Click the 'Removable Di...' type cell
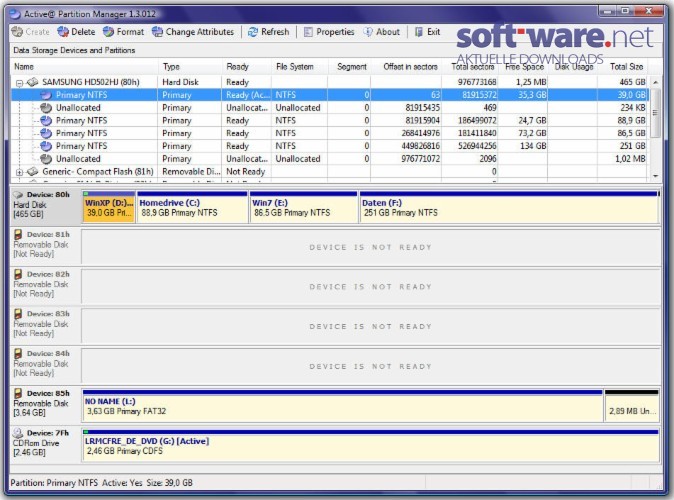Image resolution: width=674 pixels, height=500 pixels. point(191,172)
